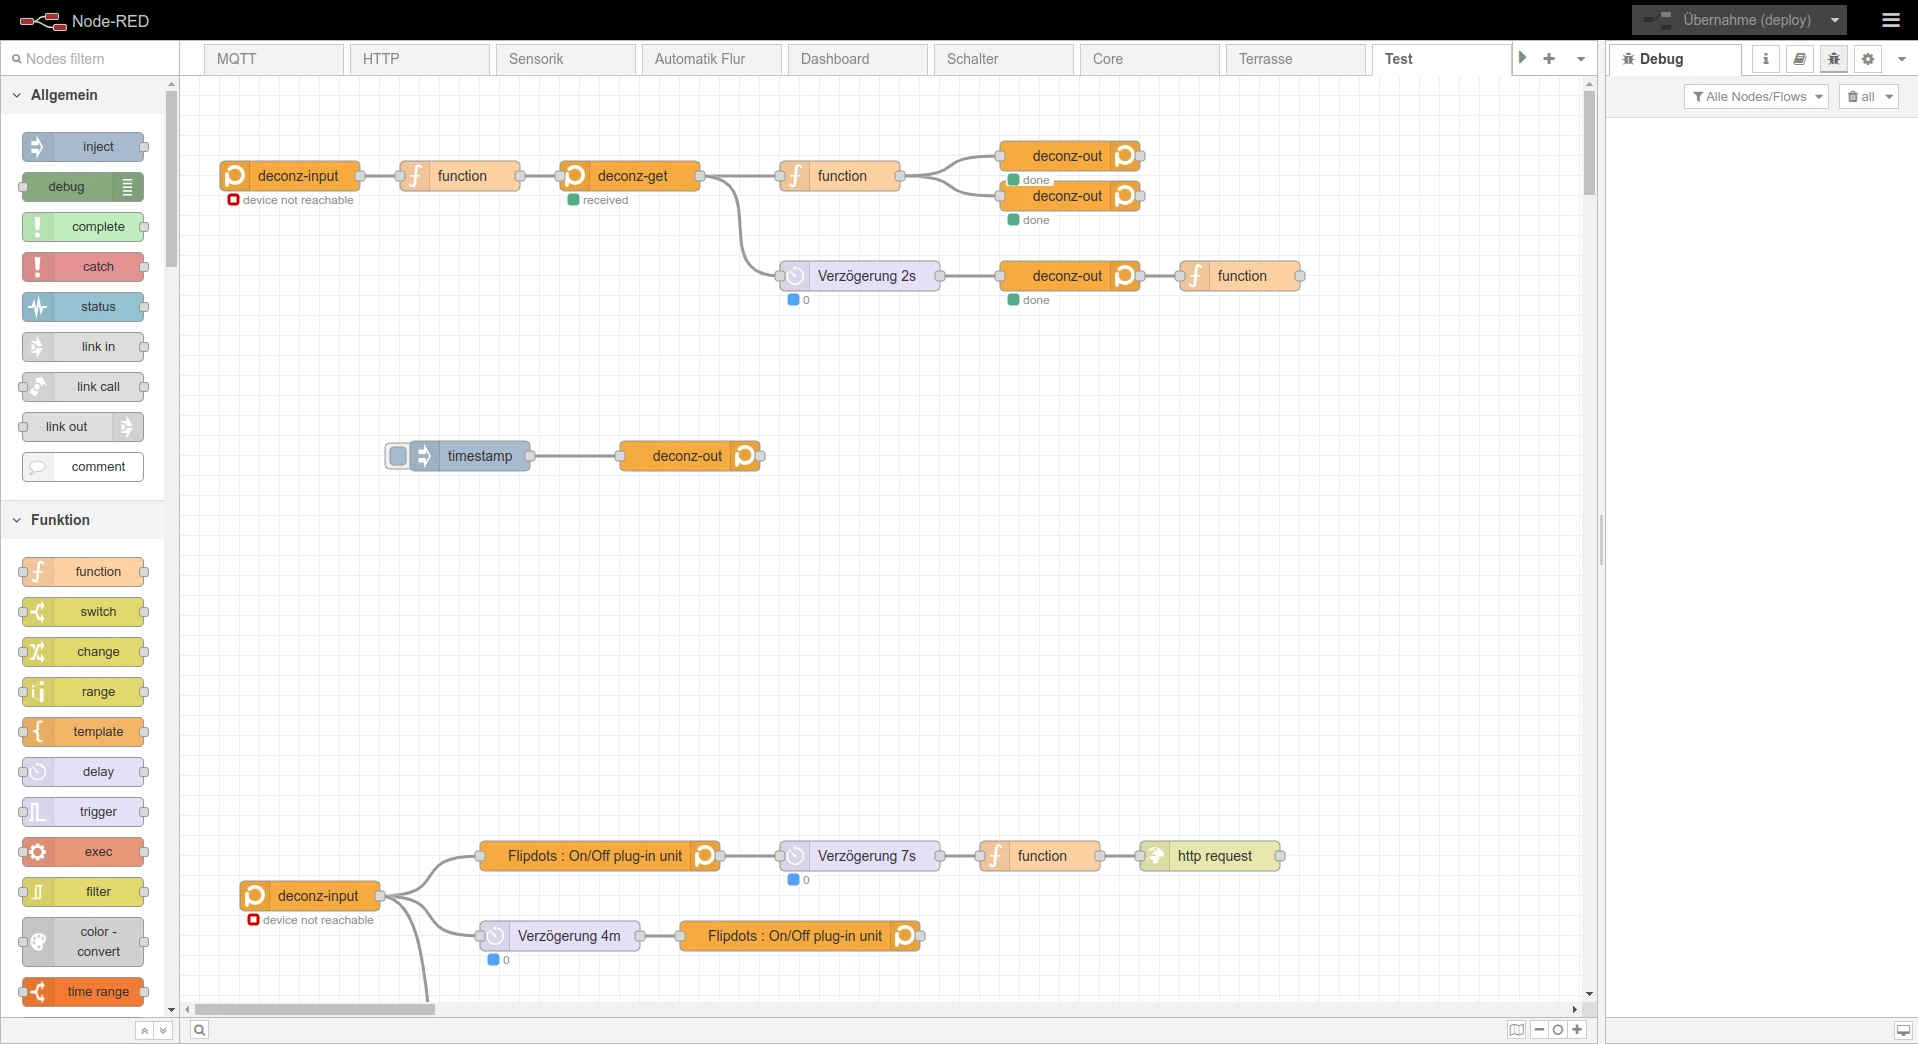Image resolution: width=1918 pixels, height=1044 pixels.
Task: Switch to the Automatik Flur tab
Action: [712, 59]
